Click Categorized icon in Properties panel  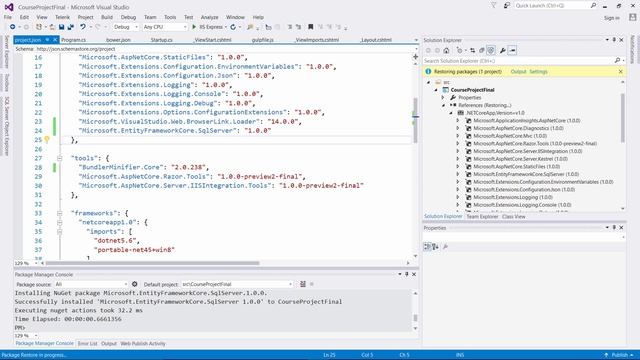[x=427, y=247]
